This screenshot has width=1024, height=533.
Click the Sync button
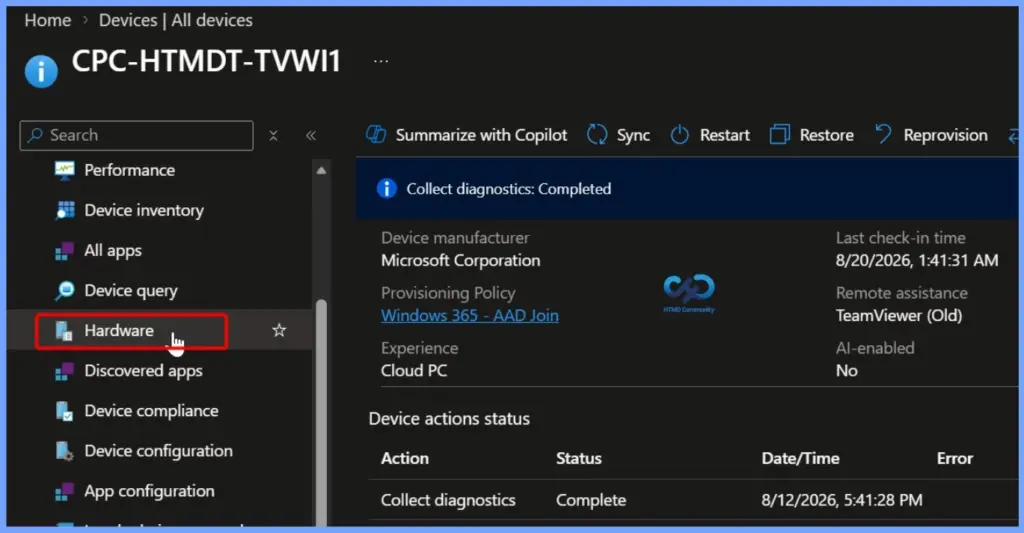point(618,135)
